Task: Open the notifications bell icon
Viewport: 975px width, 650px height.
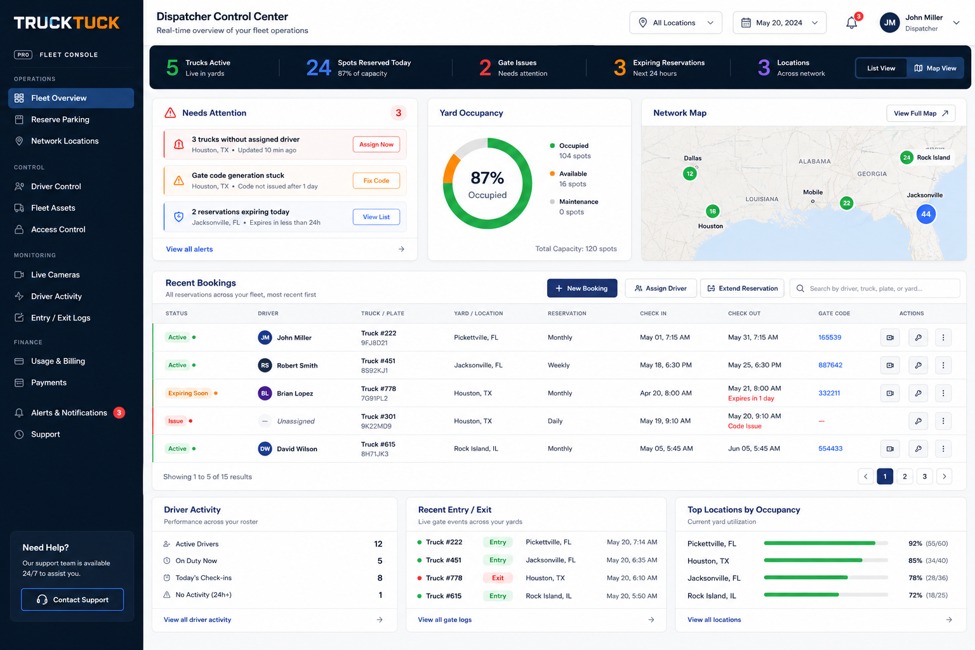Action: 852,22
